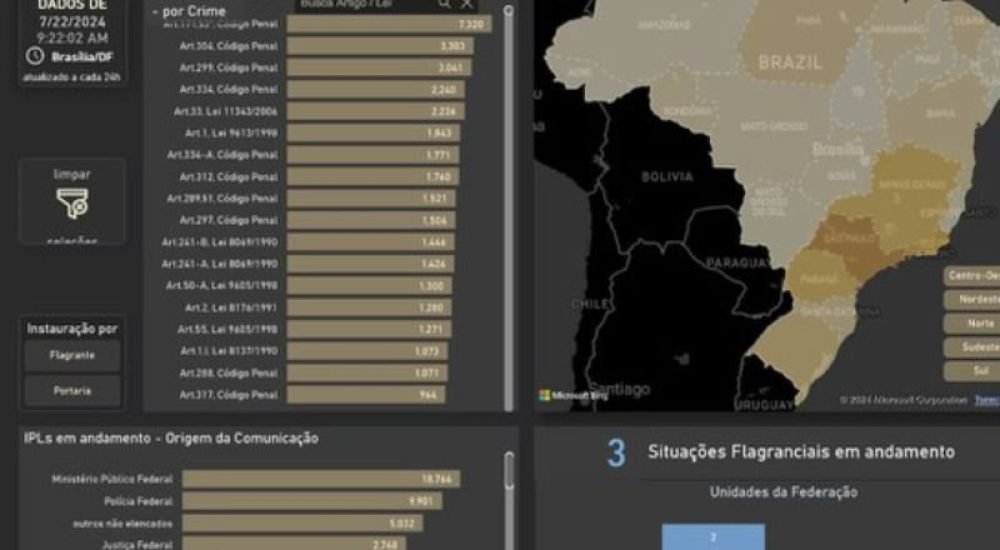The width and height of the screenshot is (1000, 550).
Task: Select the Nordeste region filter
Action: pyautogui.click(x=972, y=299)
